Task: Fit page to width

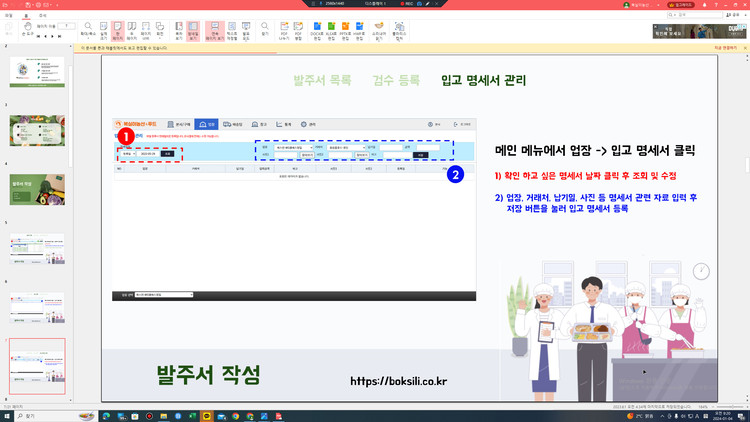Action: click(x=146, y=31)
